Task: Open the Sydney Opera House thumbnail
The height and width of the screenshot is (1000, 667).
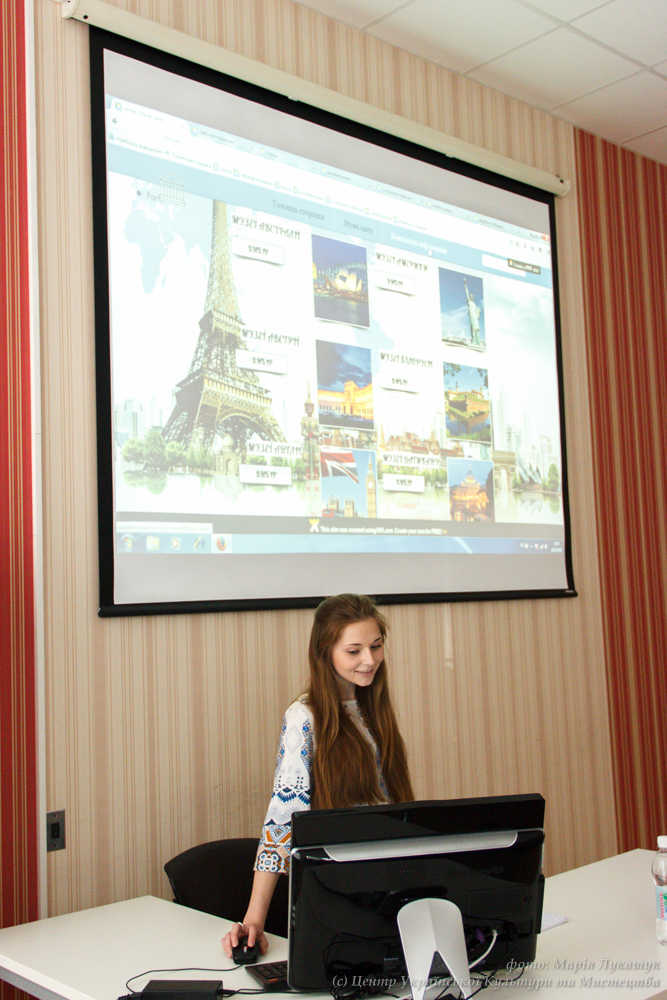Action: pos(340,280)
